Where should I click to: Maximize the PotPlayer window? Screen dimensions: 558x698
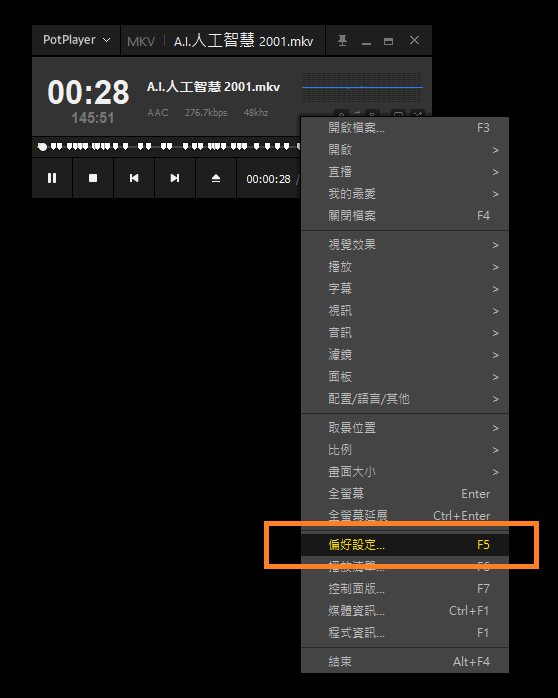[x=388, y=41]
